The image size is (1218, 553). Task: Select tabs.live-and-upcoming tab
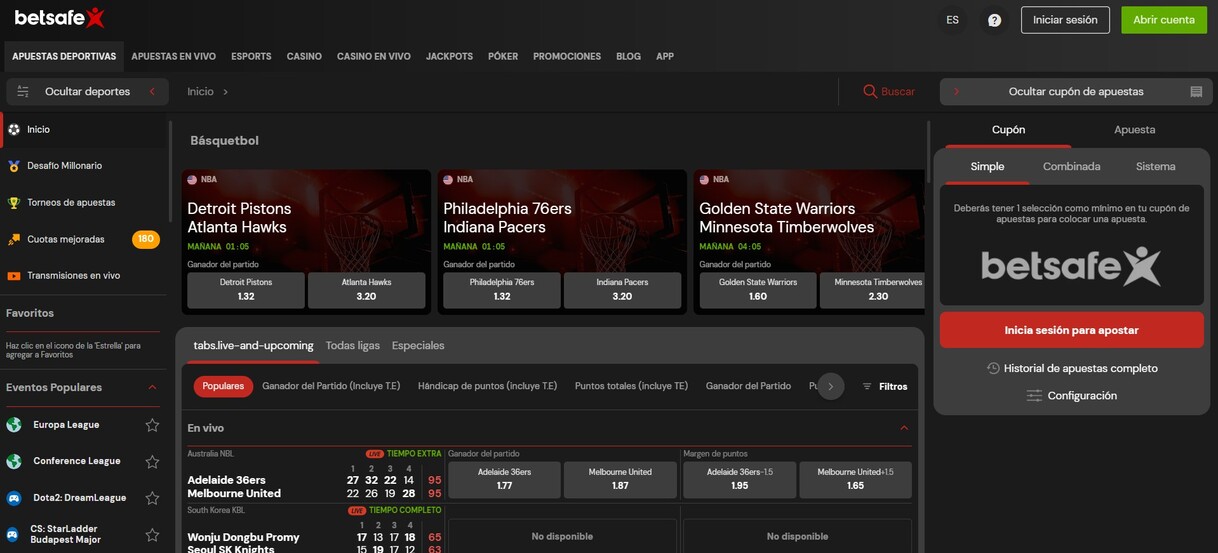point(253,346)
